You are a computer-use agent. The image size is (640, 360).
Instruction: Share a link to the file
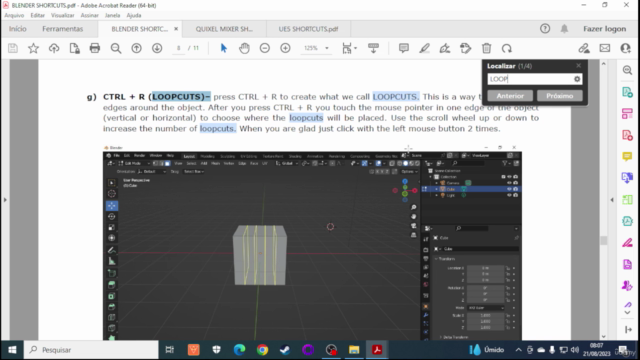[x=584, y=48]
